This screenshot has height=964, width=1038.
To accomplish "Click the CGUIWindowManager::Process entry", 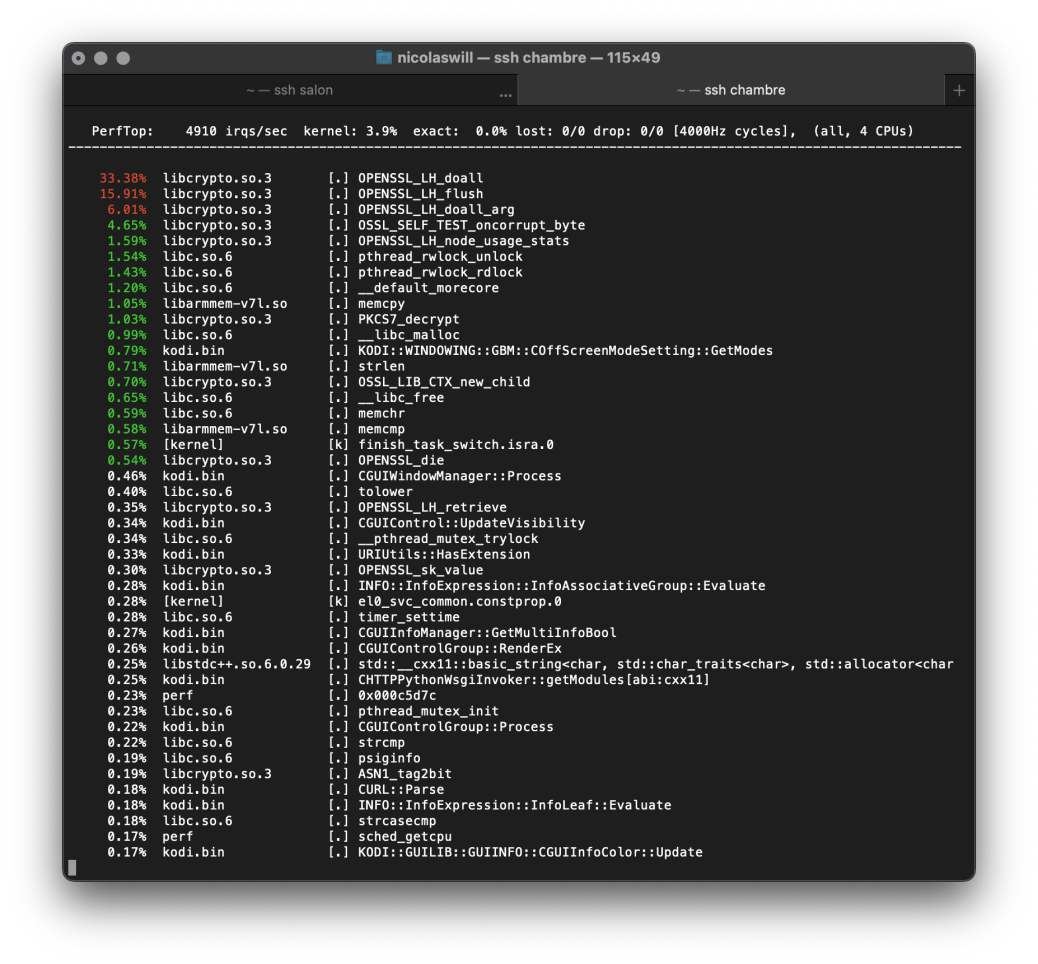I will tap(459, 476).
